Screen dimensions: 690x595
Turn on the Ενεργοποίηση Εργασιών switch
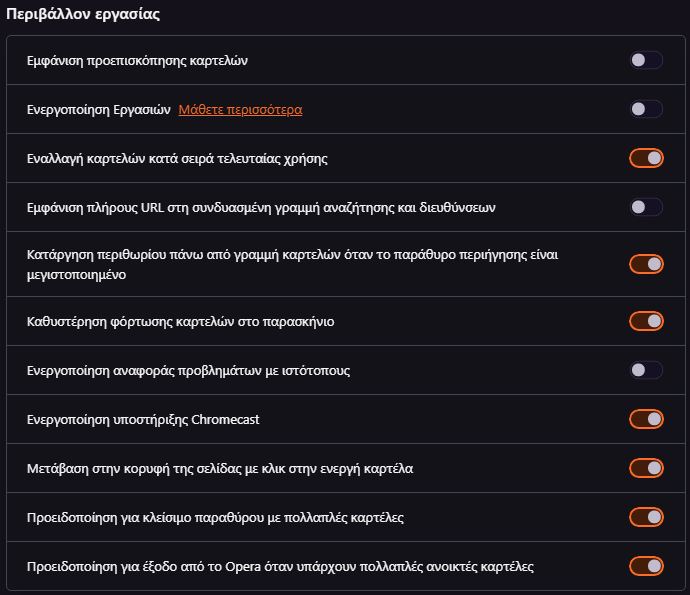tap(646, 109)
